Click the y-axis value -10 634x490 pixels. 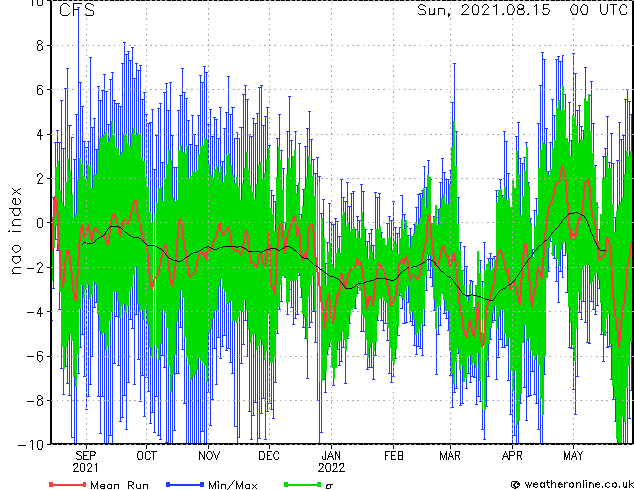pos(31,445)
